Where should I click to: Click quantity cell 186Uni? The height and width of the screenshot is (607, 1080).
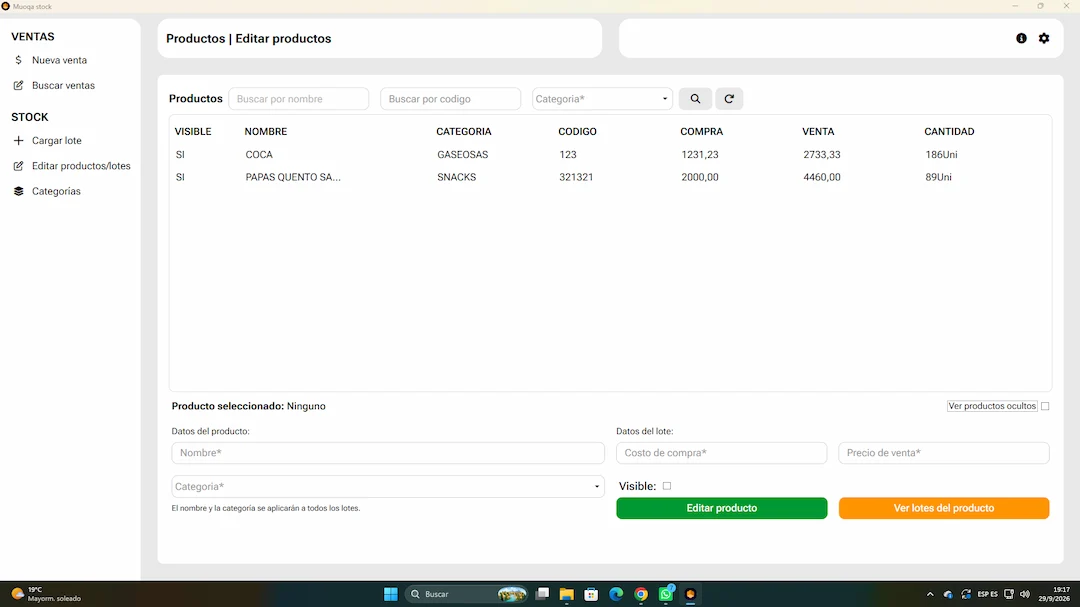tap(941, 155)
